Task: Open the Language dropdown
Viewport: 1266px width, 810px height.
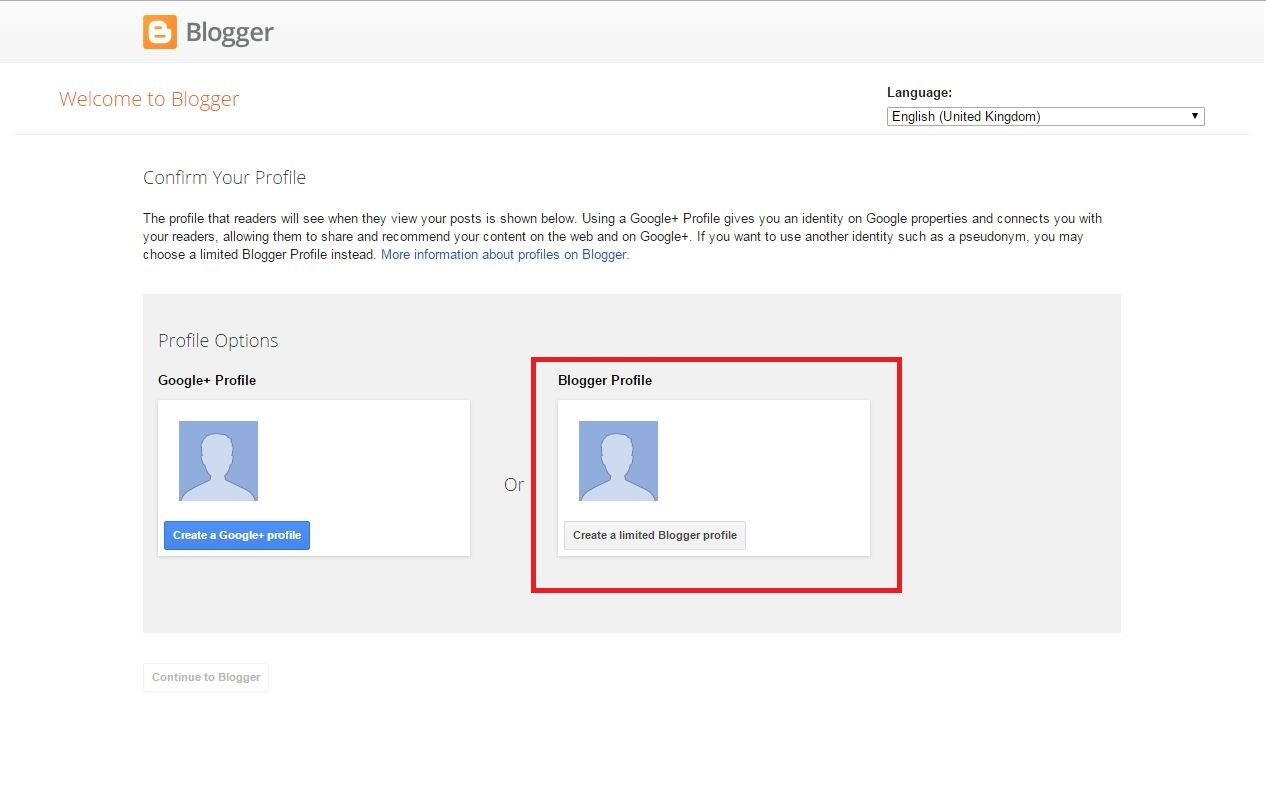Action: point(1045,117)
